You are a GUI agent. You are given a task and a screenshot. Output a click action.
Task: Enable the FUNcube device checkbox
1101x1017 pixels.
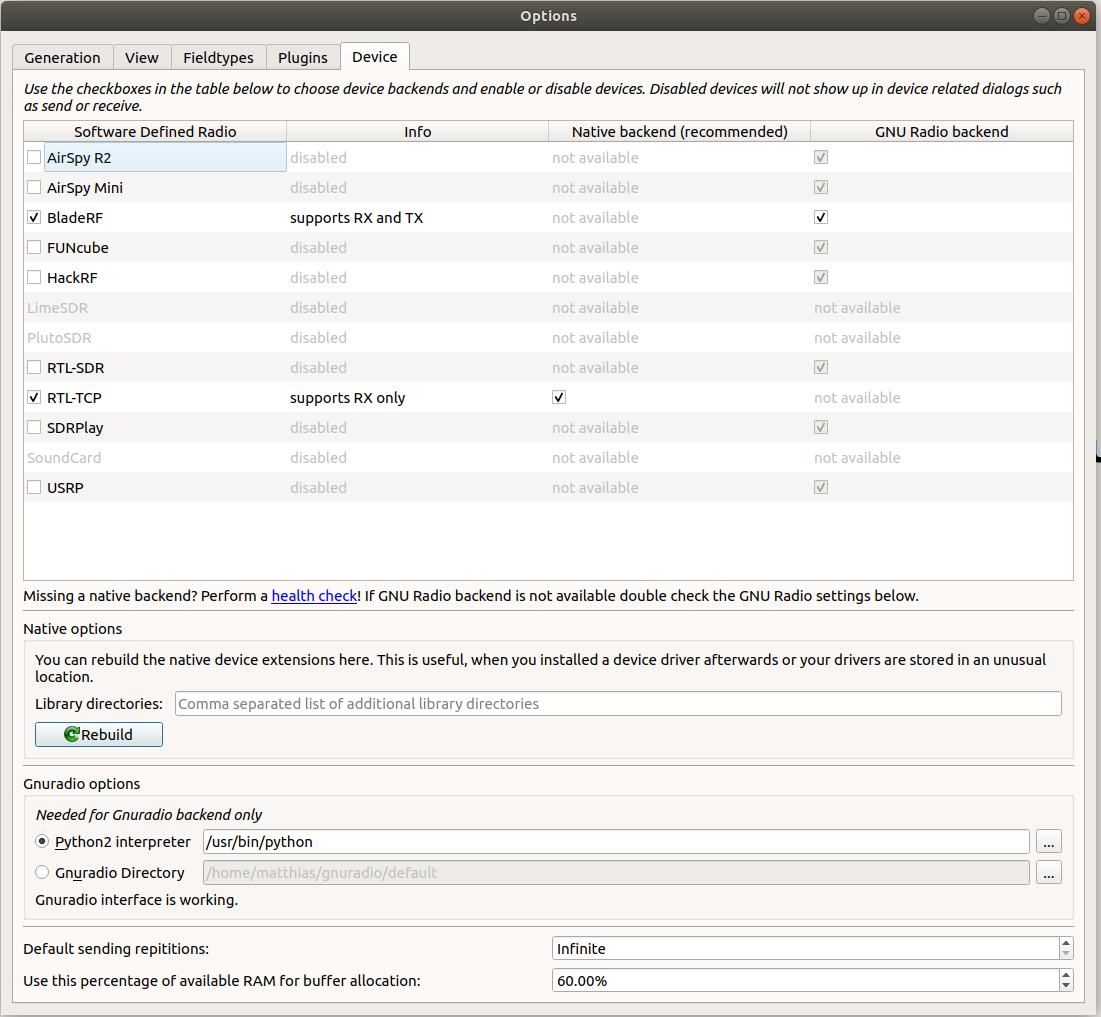[34, 247]
